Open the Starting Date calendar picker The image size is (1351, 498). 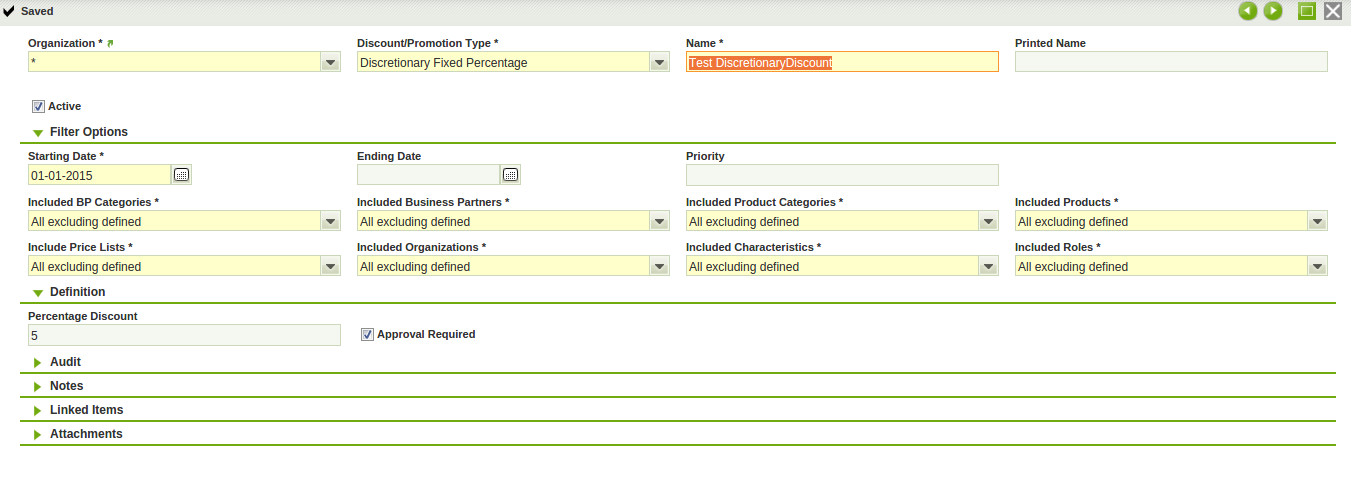click(181, 175)
